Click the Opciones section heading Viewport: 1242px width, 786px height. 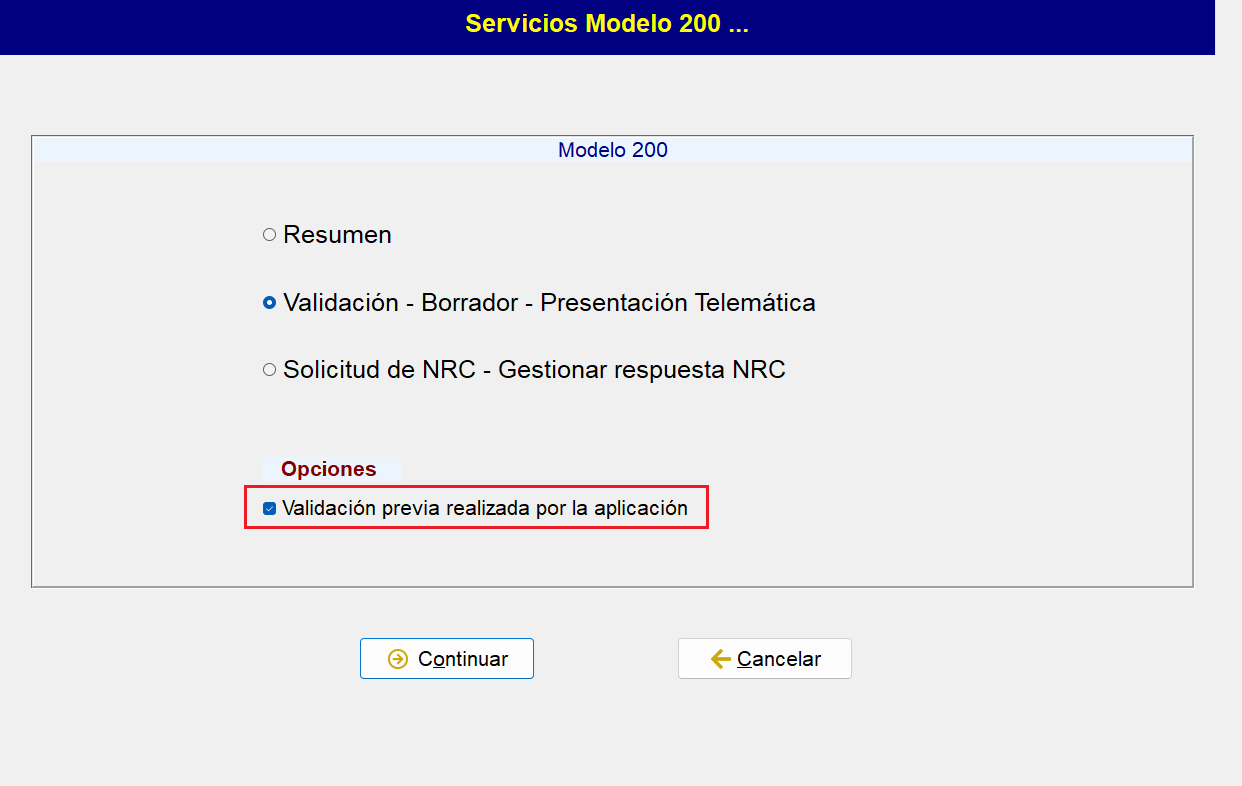[329, 469]
